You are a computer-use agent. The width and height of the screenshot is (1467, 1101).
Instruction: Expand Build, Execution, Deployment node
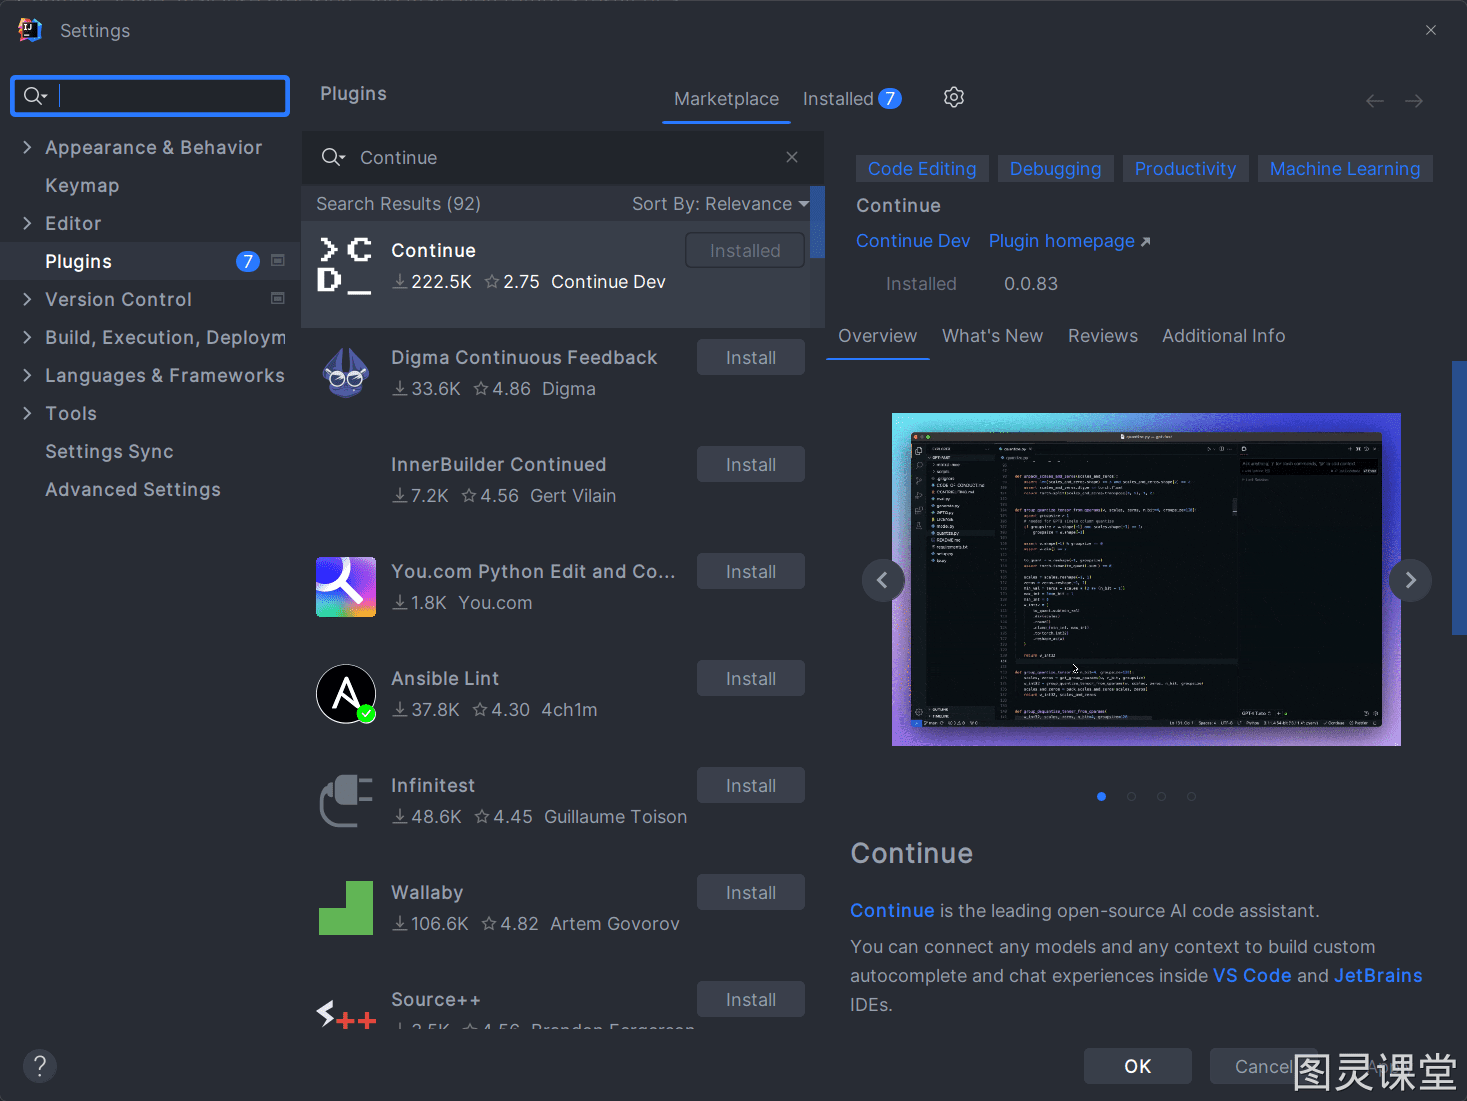[27, 337]
